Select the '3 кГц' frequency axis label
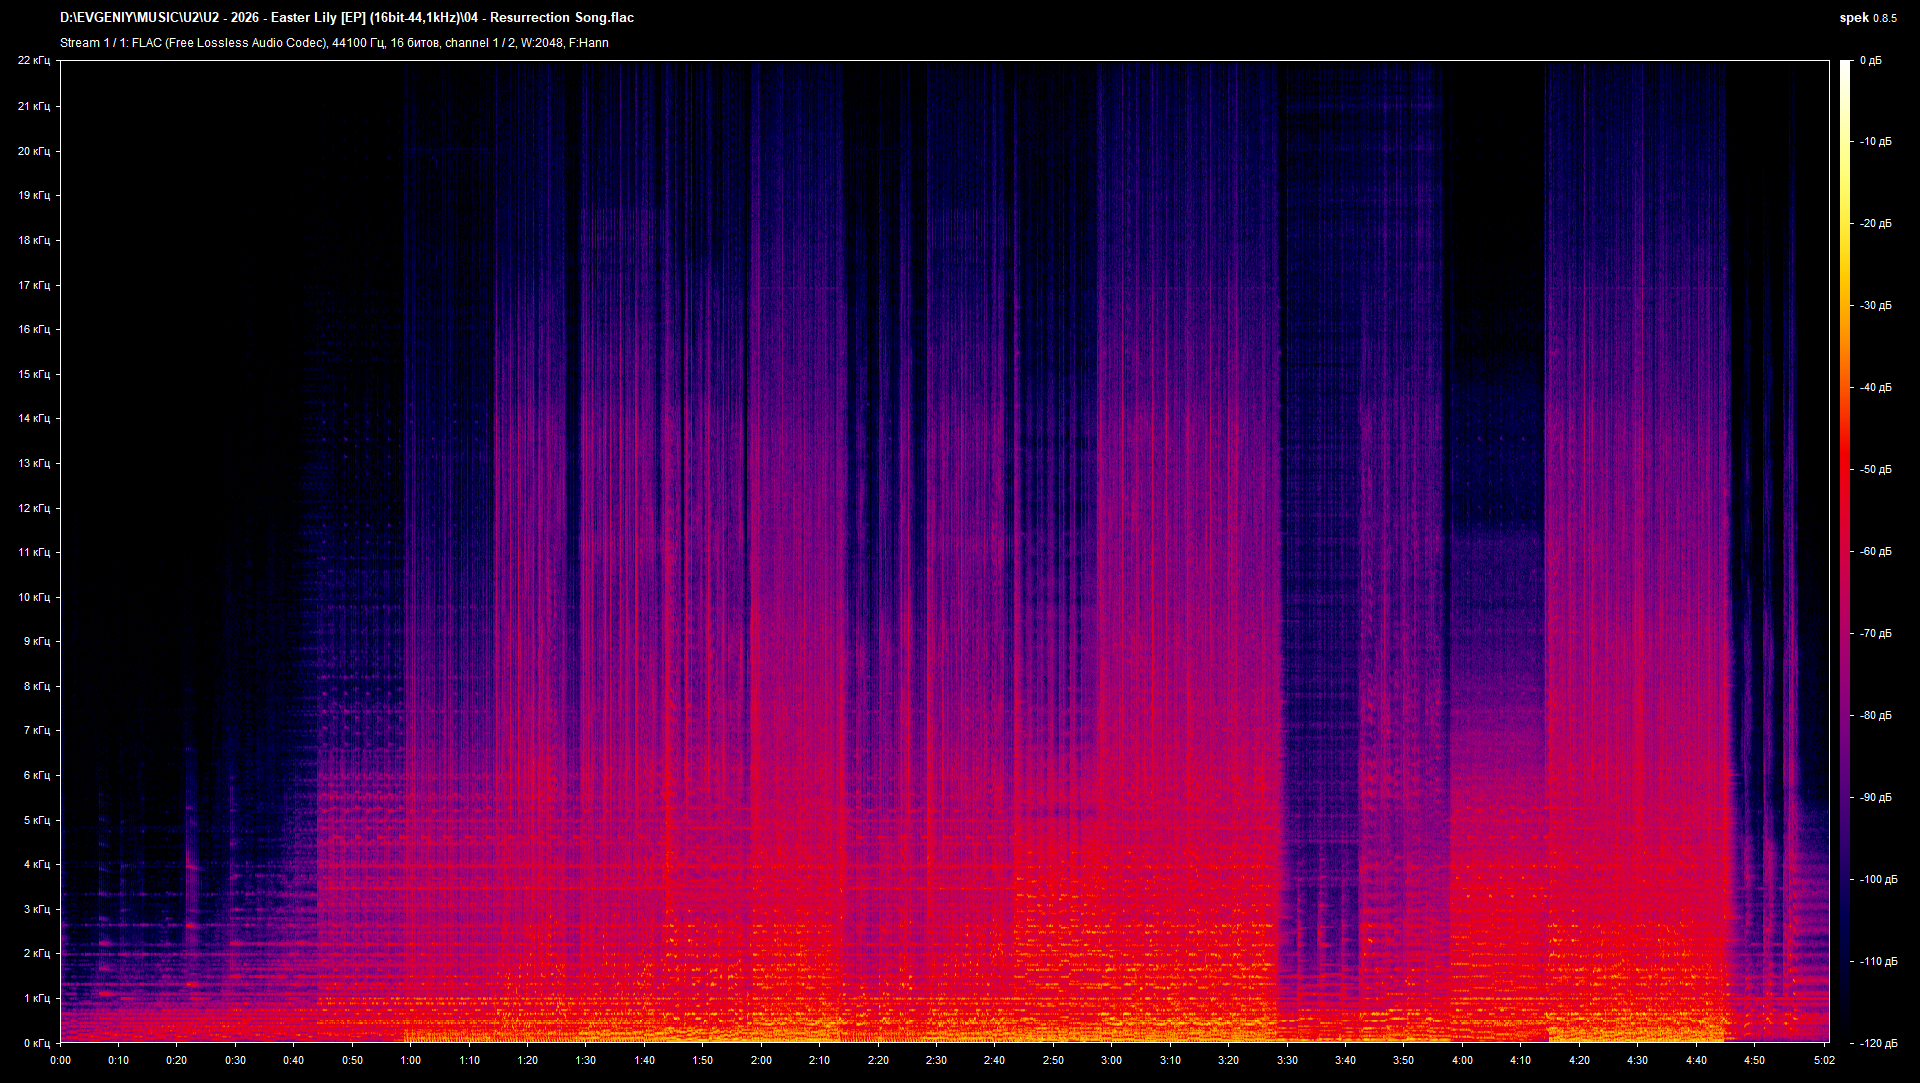1920x1083 pixels. click(37, 909)
